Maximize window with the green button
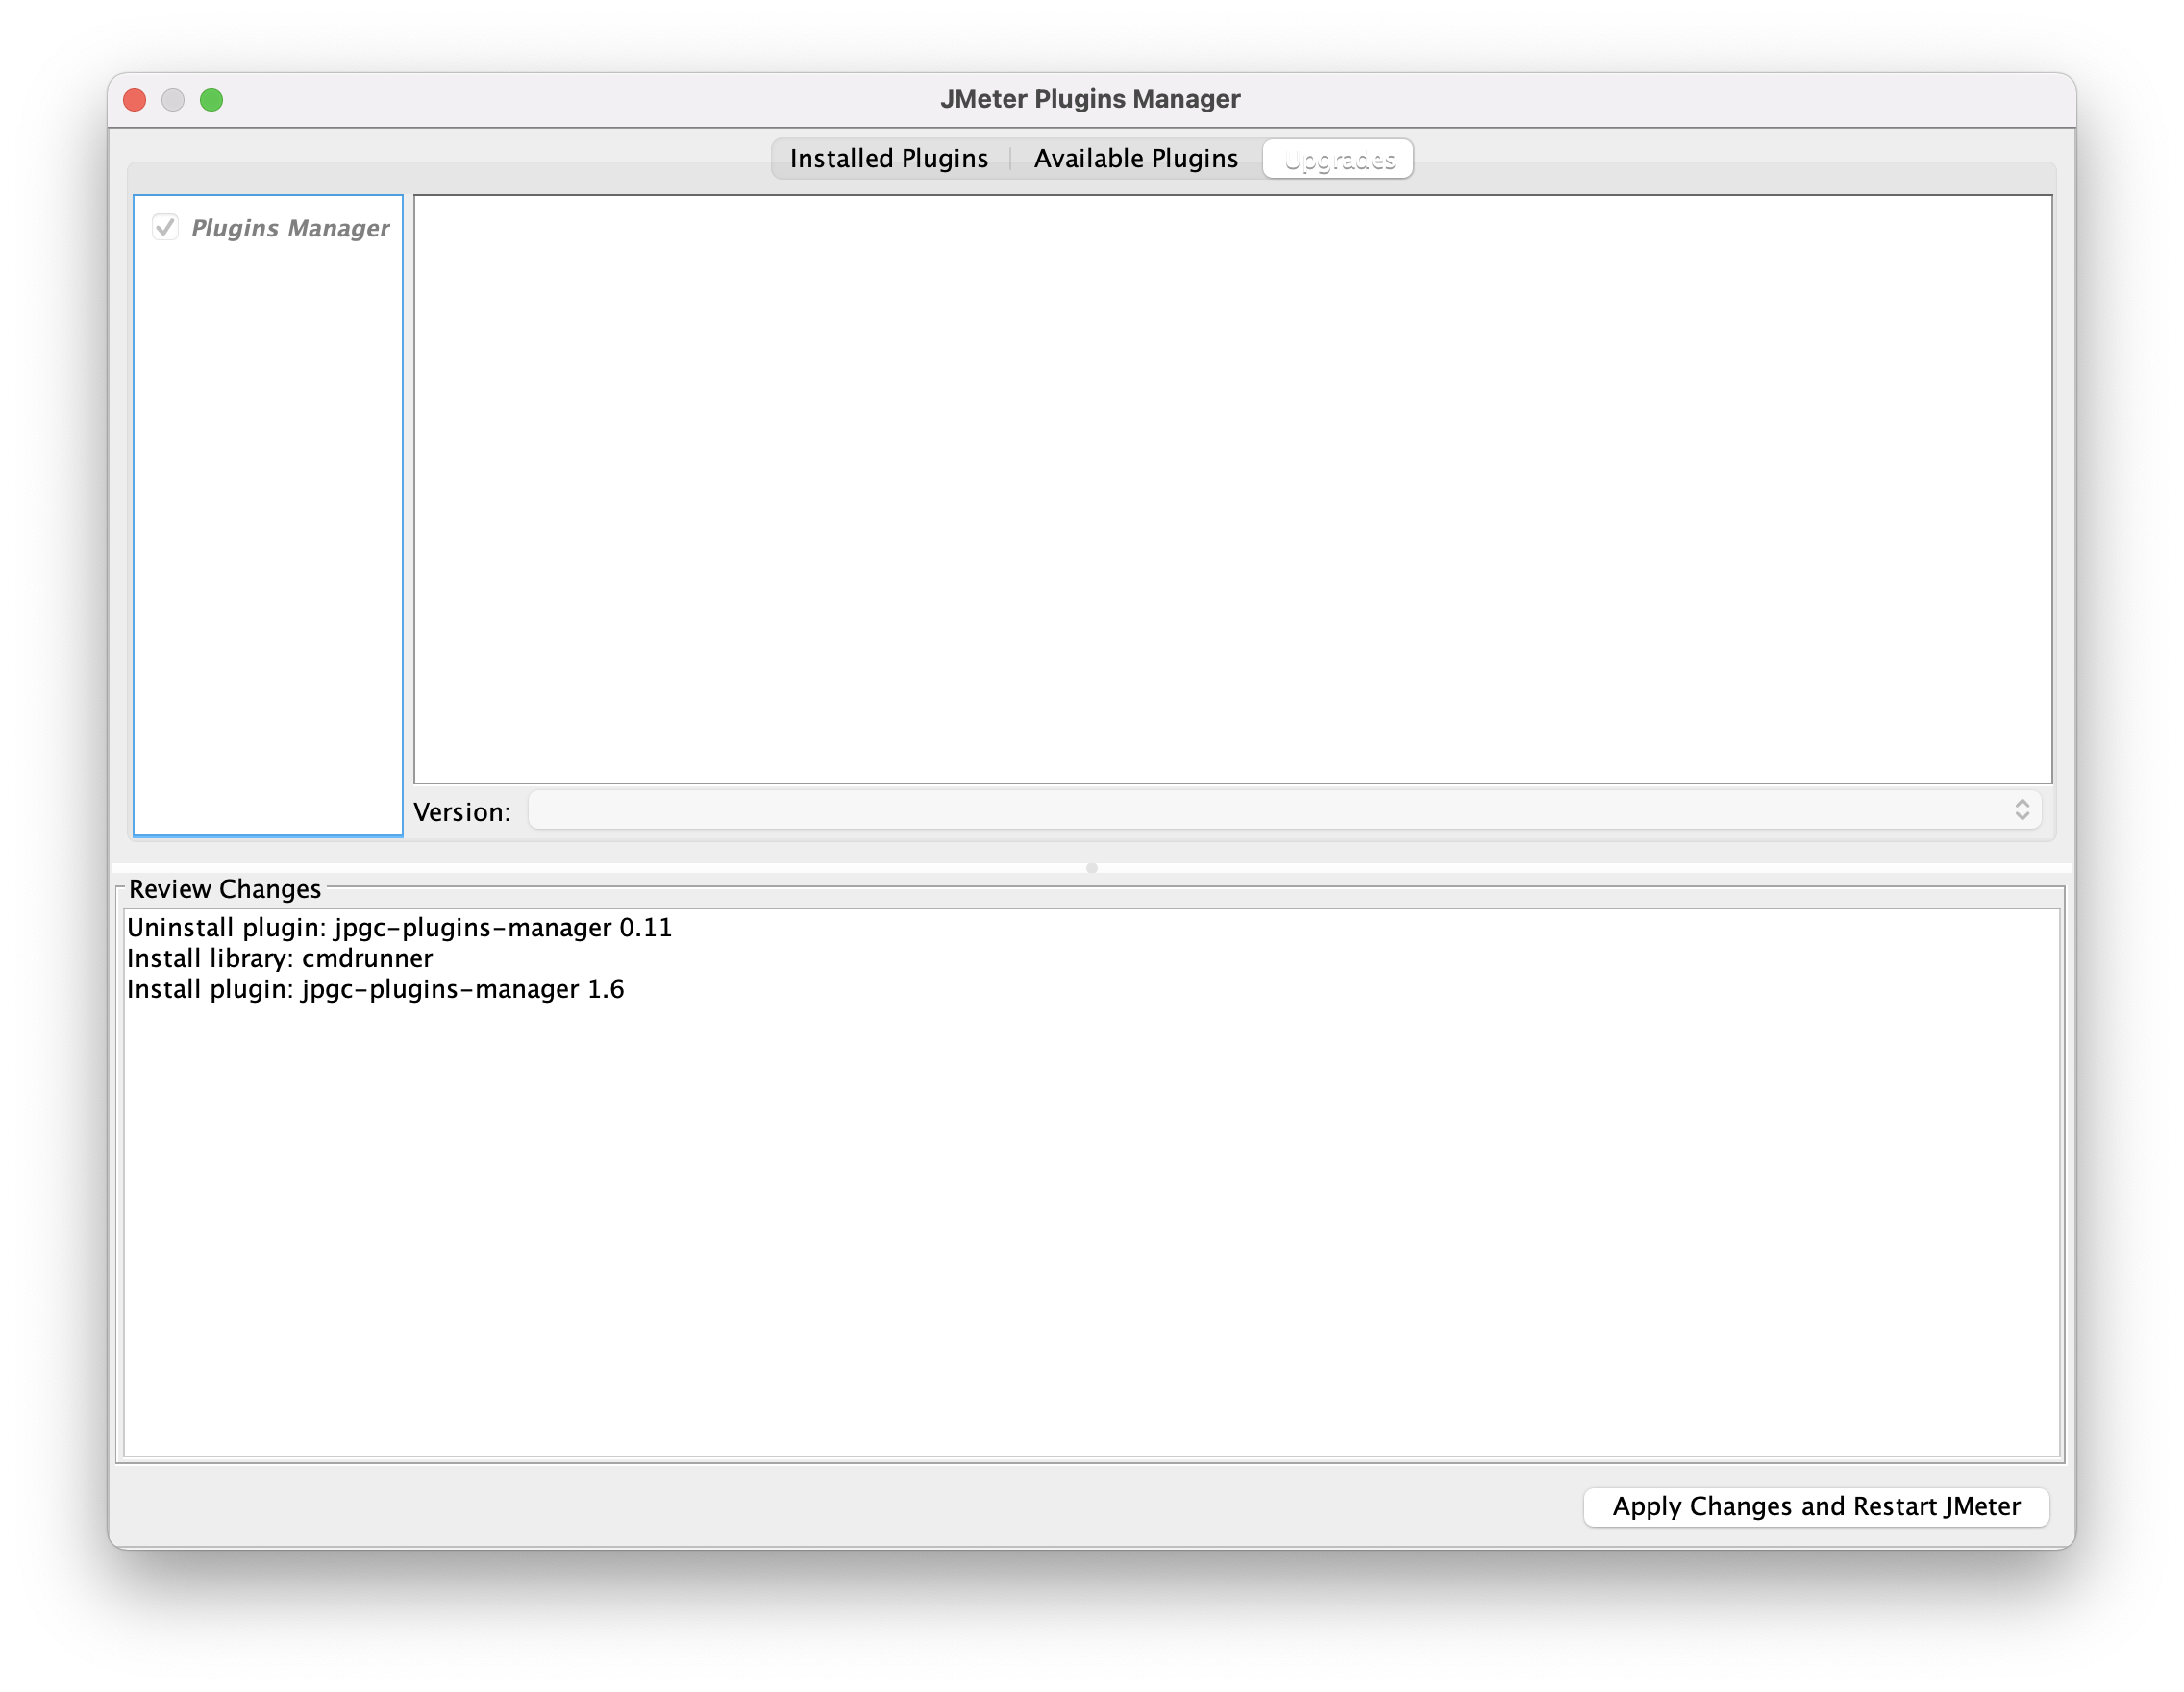Image resolution: width=2184 pixels, height=1692 pixels. click(x=211, y=100)
